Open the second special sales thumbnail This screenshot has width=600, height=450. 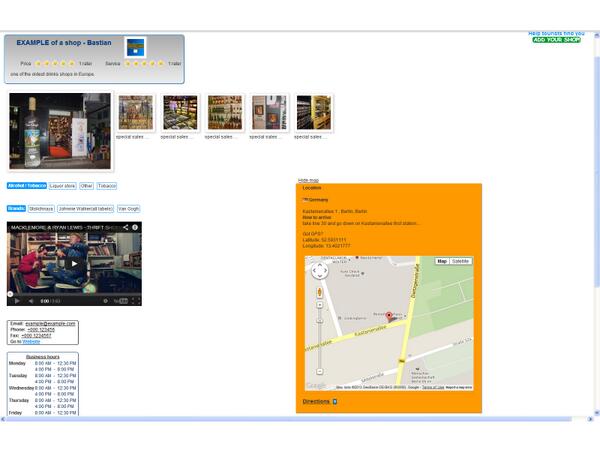tap(180, 113)
